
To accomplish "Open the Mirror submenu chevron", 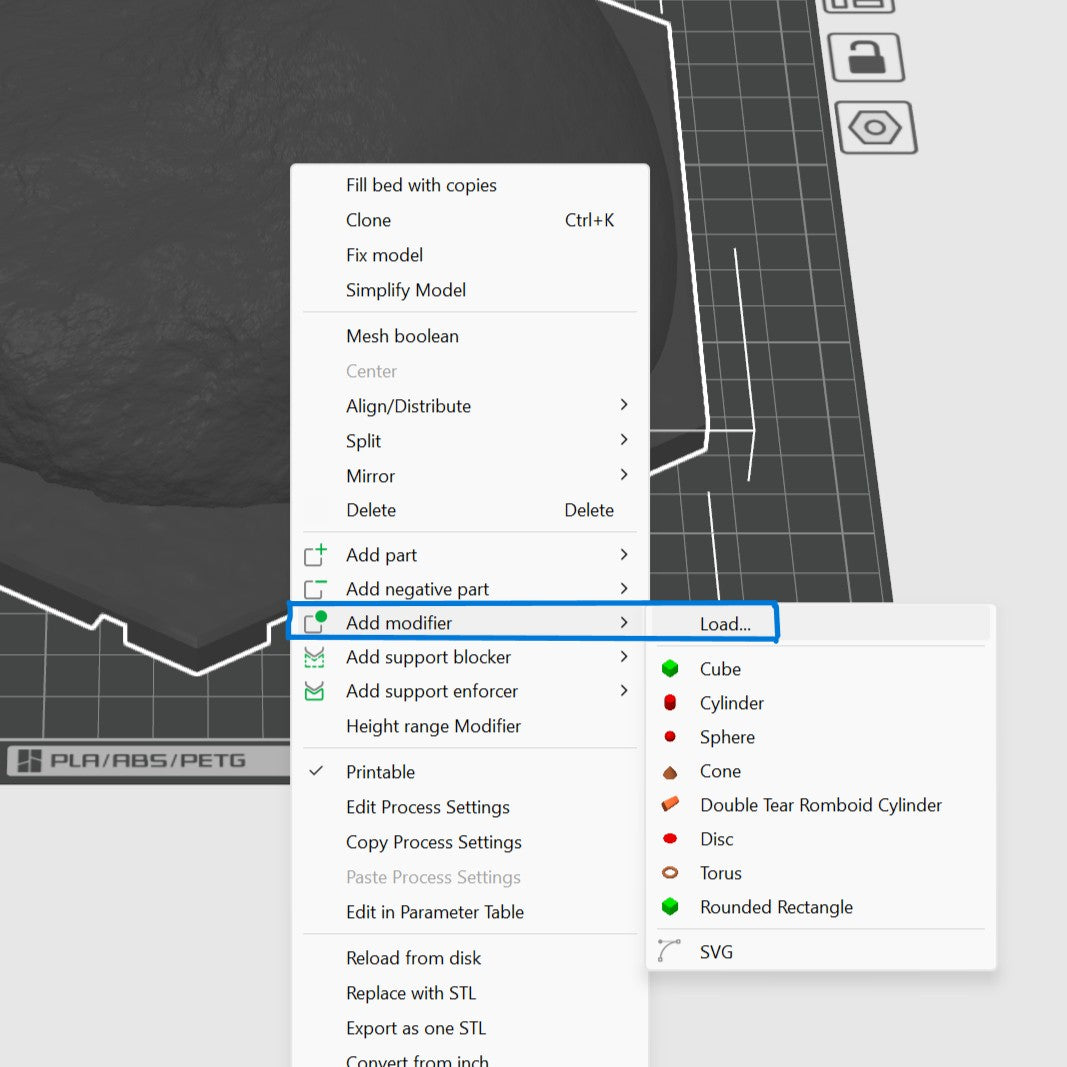I will pyautogui.click(x=624, y=475).
